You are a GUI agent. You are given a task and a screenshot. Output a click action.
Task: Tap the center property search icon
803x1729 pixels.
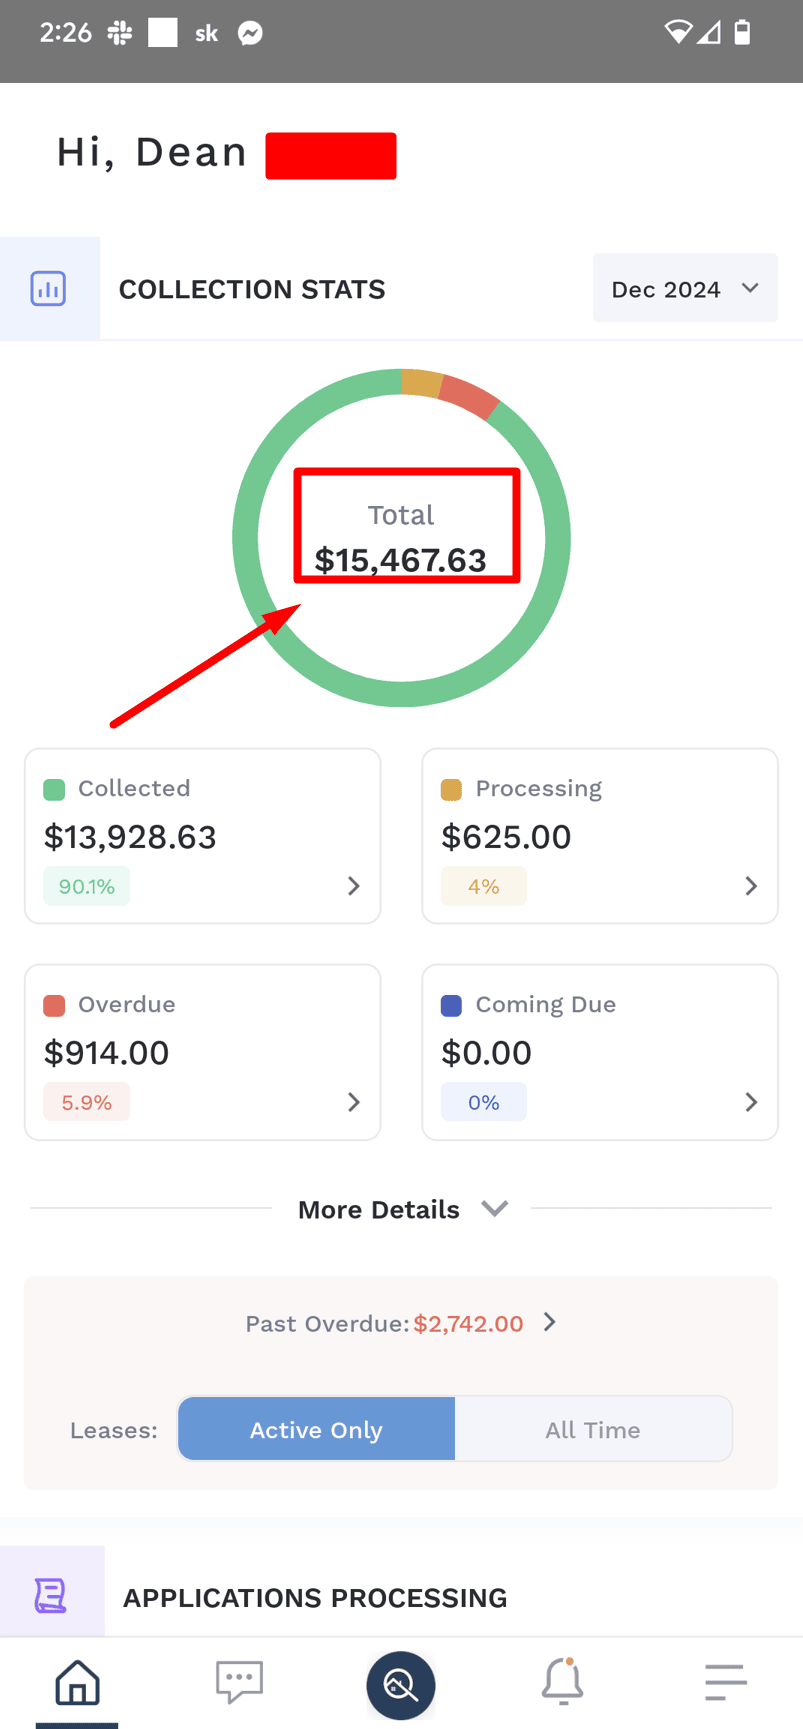401,1685
